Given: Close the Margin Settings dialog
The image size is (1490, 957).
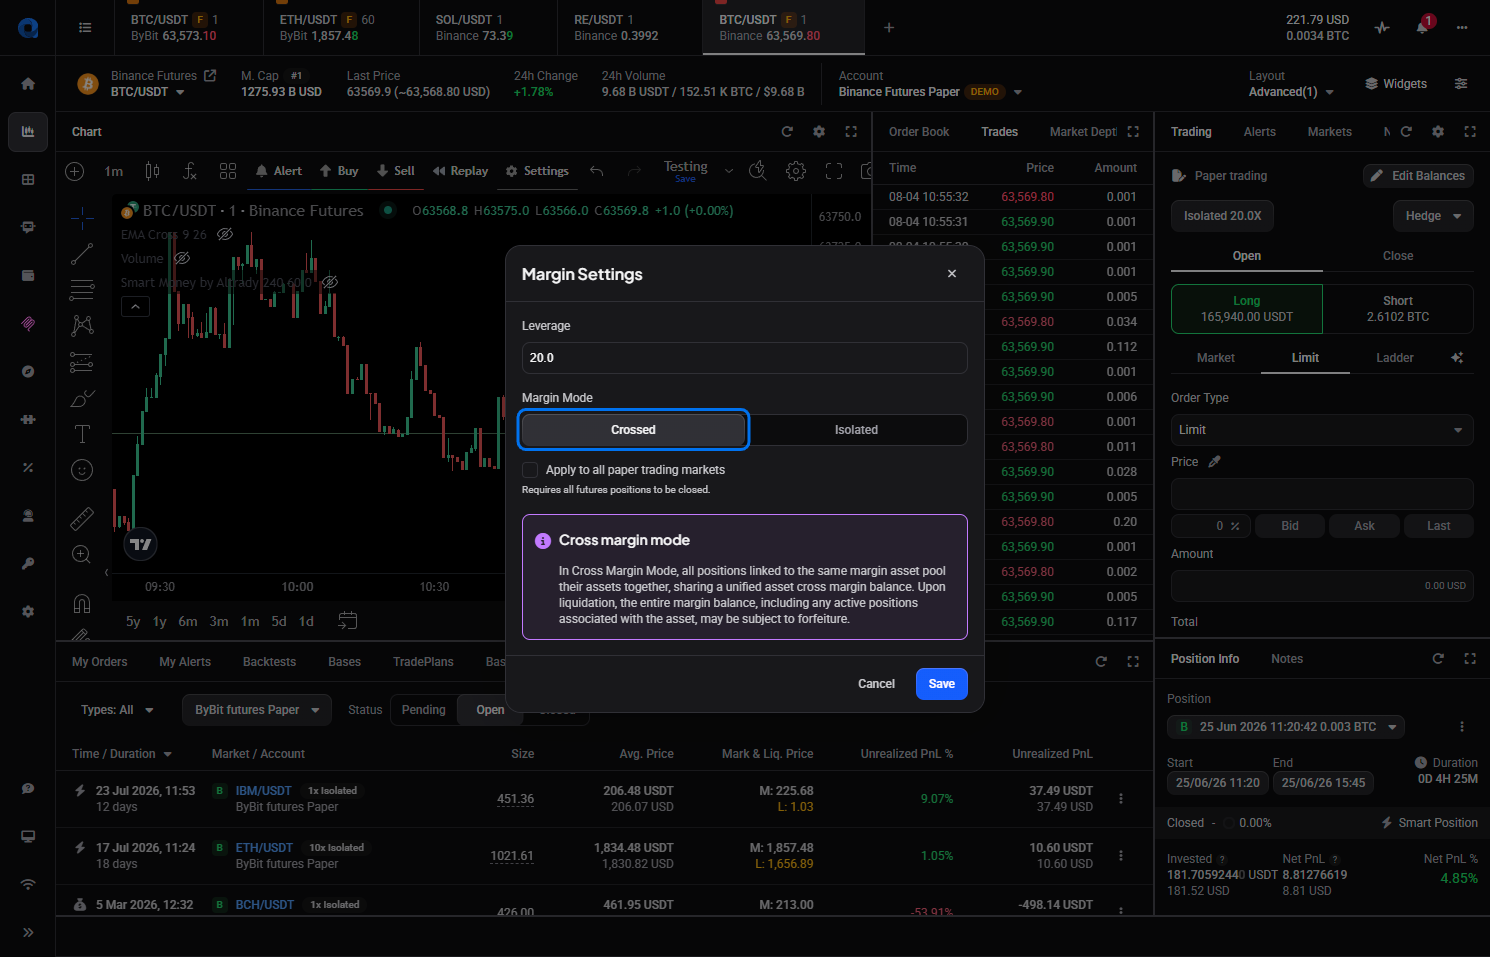Looking at the screenshot, I should coord(952,274).
